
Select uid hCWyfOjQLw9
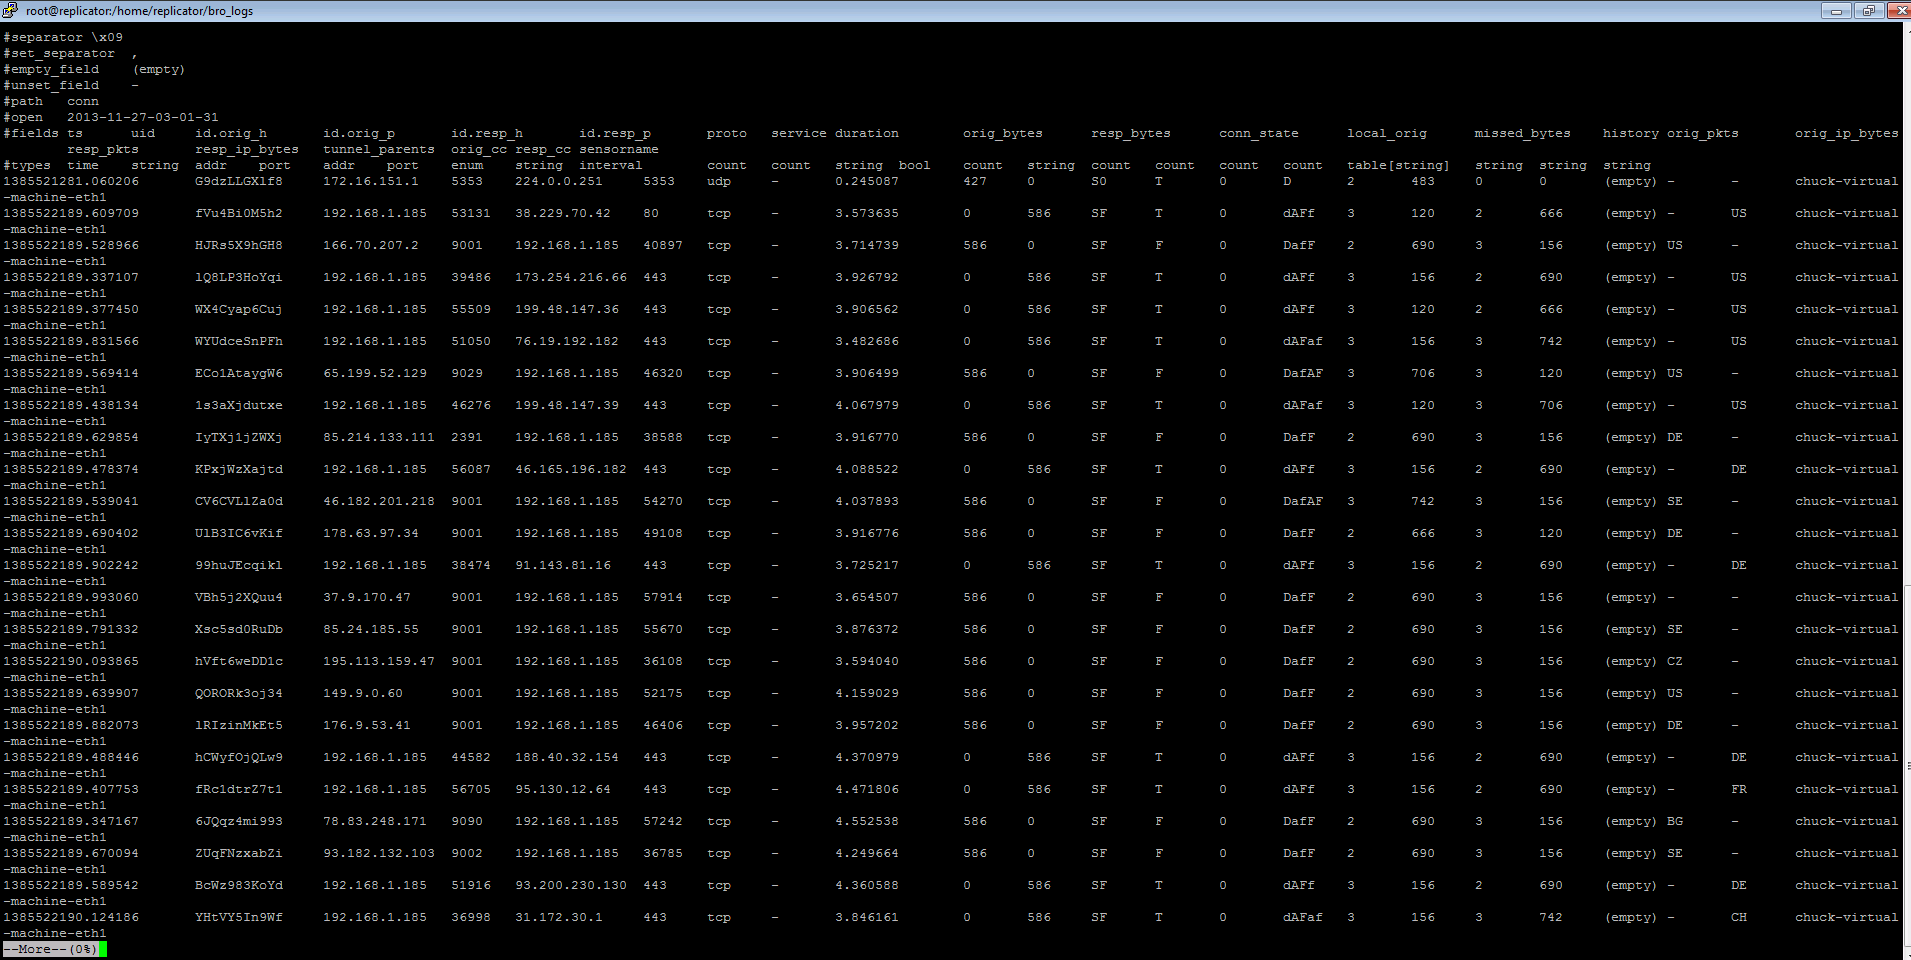coord(239,758)
